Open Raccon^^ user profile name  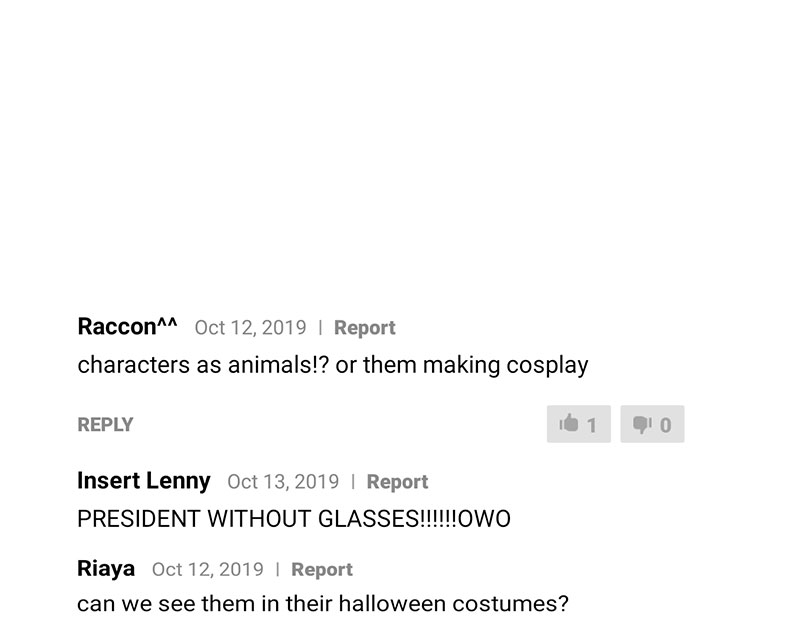[127, 327]
